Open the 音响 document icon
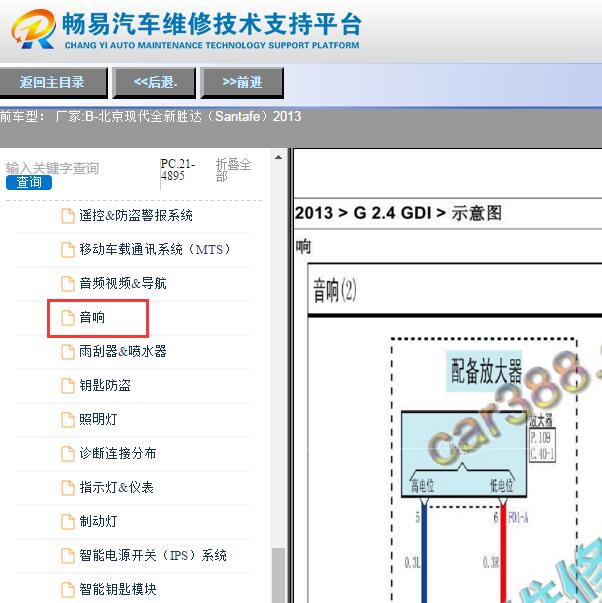The image size is (602, 603). [68, 318]
